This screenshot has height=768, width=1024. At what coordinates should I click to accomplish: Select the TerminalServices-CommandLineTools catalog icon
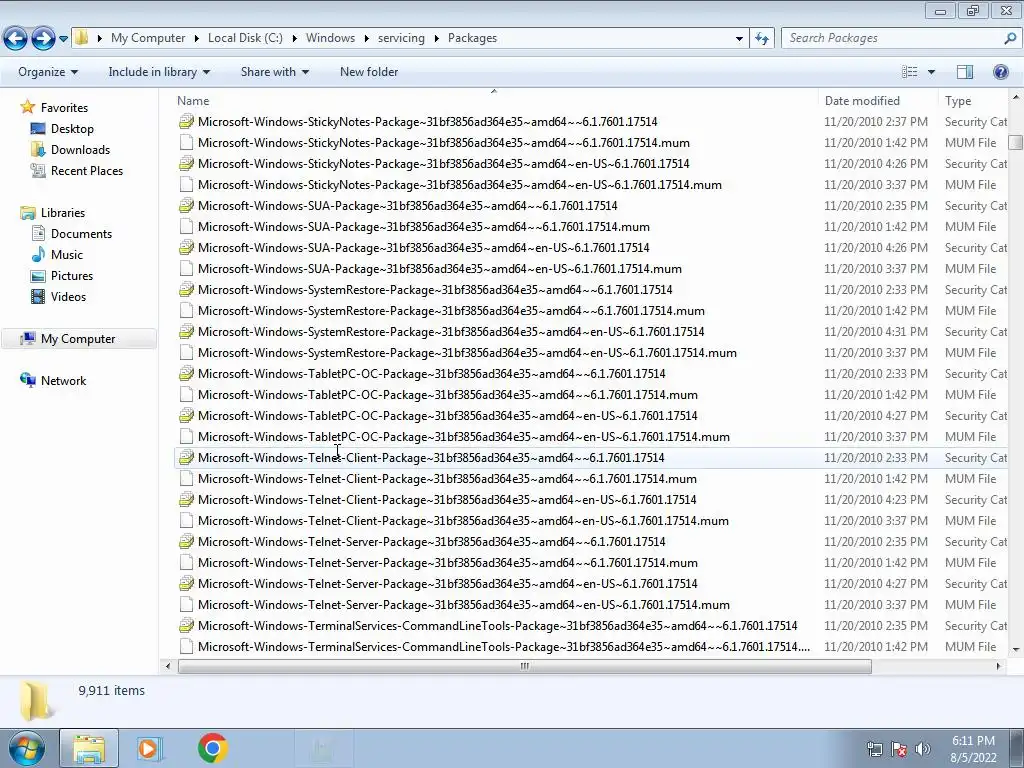click(186, 626)
